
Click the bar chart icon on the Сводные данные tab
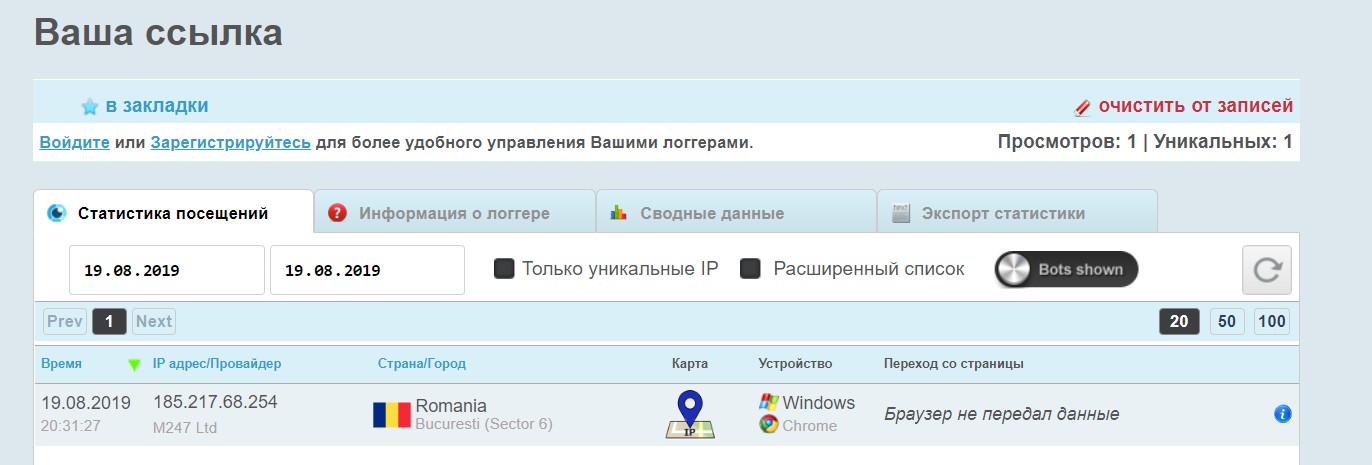pos(619,212)
